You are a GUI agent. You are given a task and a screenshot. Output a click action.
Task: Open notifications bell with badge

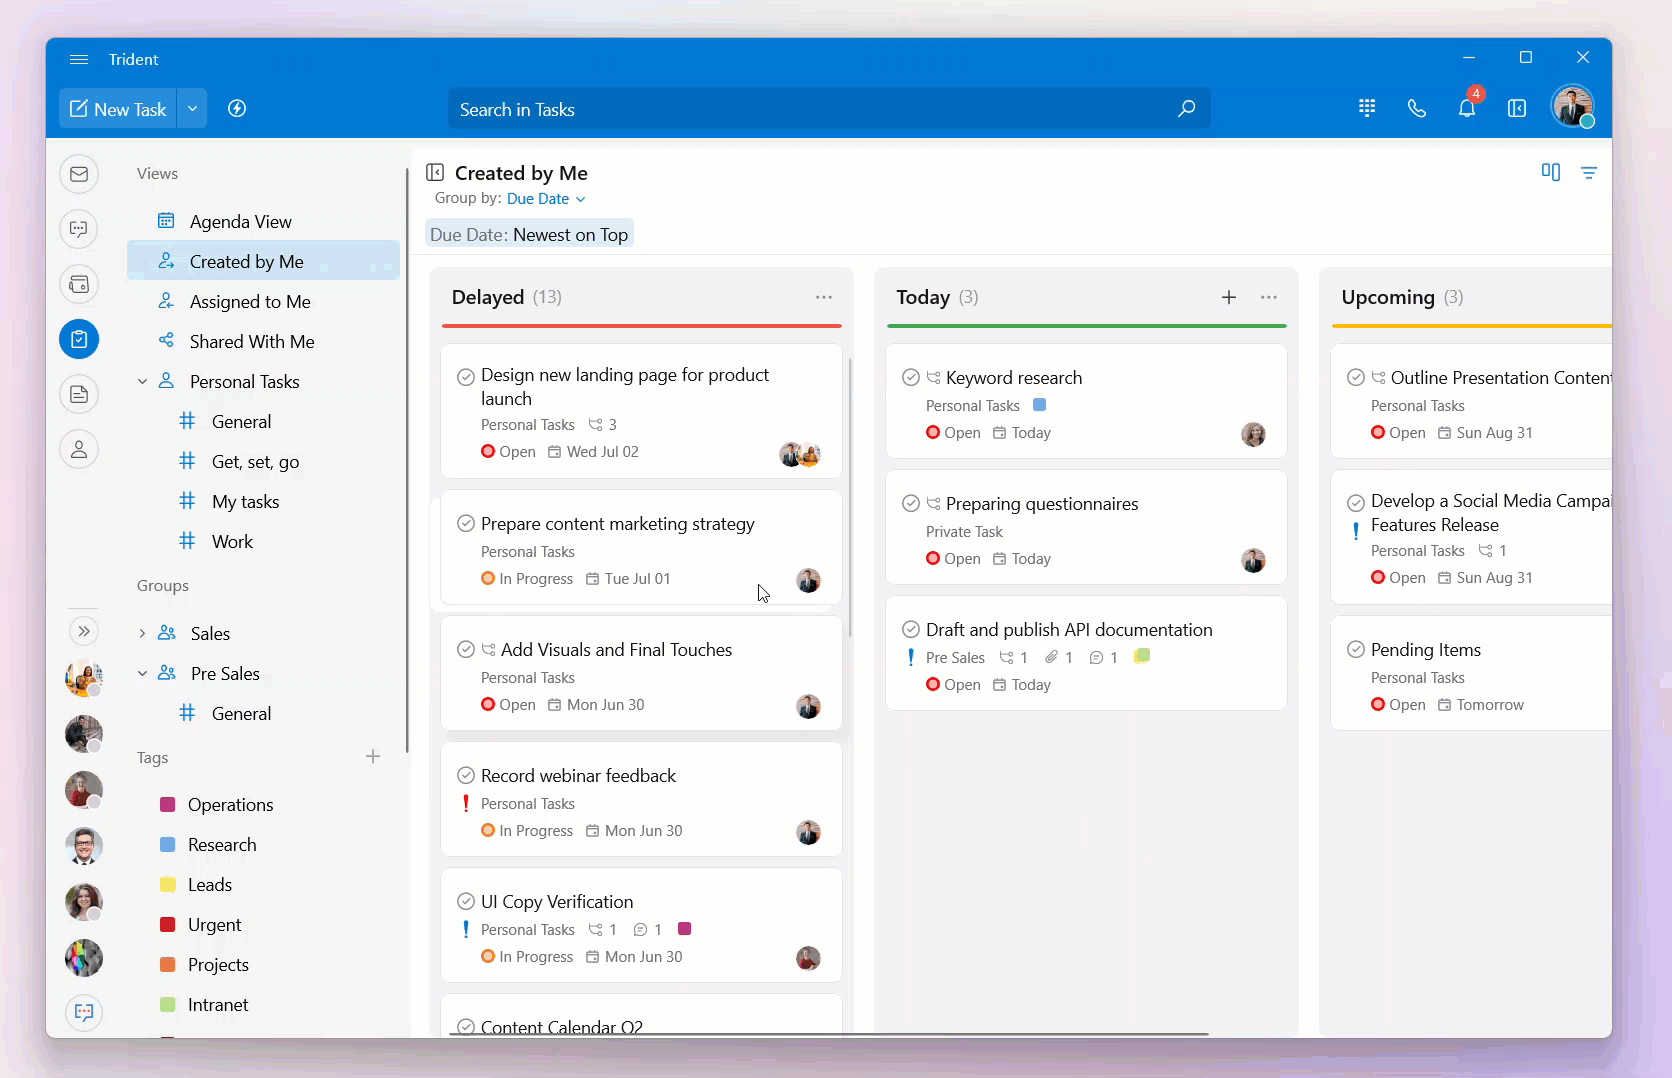1467,108
